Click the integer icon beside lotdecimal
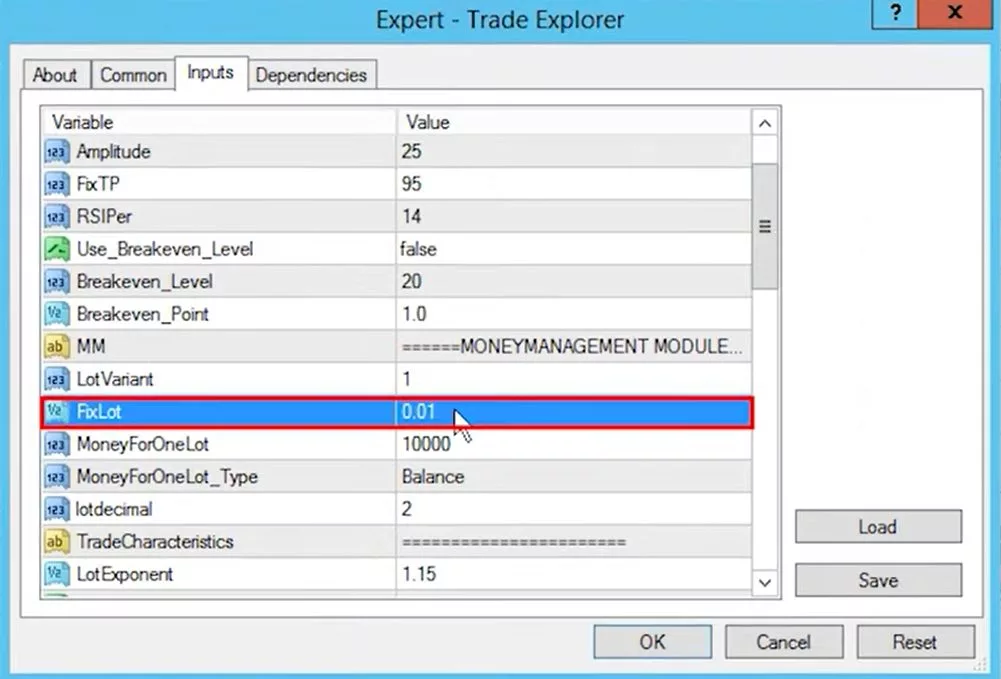 [x=56, y=509]
